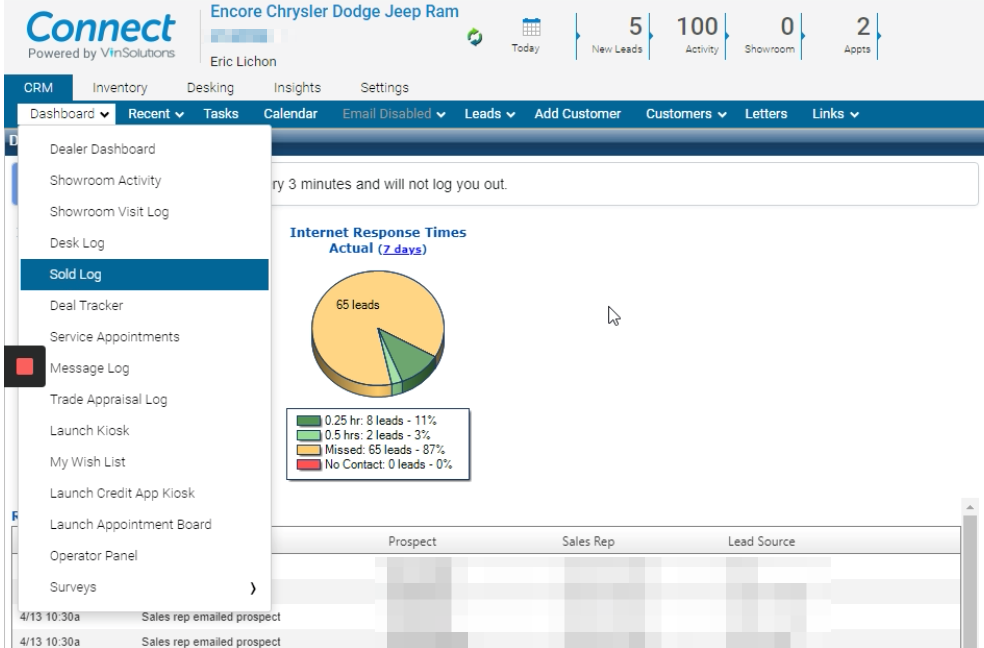Image resolution: width=984 pixels, height=648 pixels.
Task: Click the Prospect column header
Action: click(x=412, y=541)
